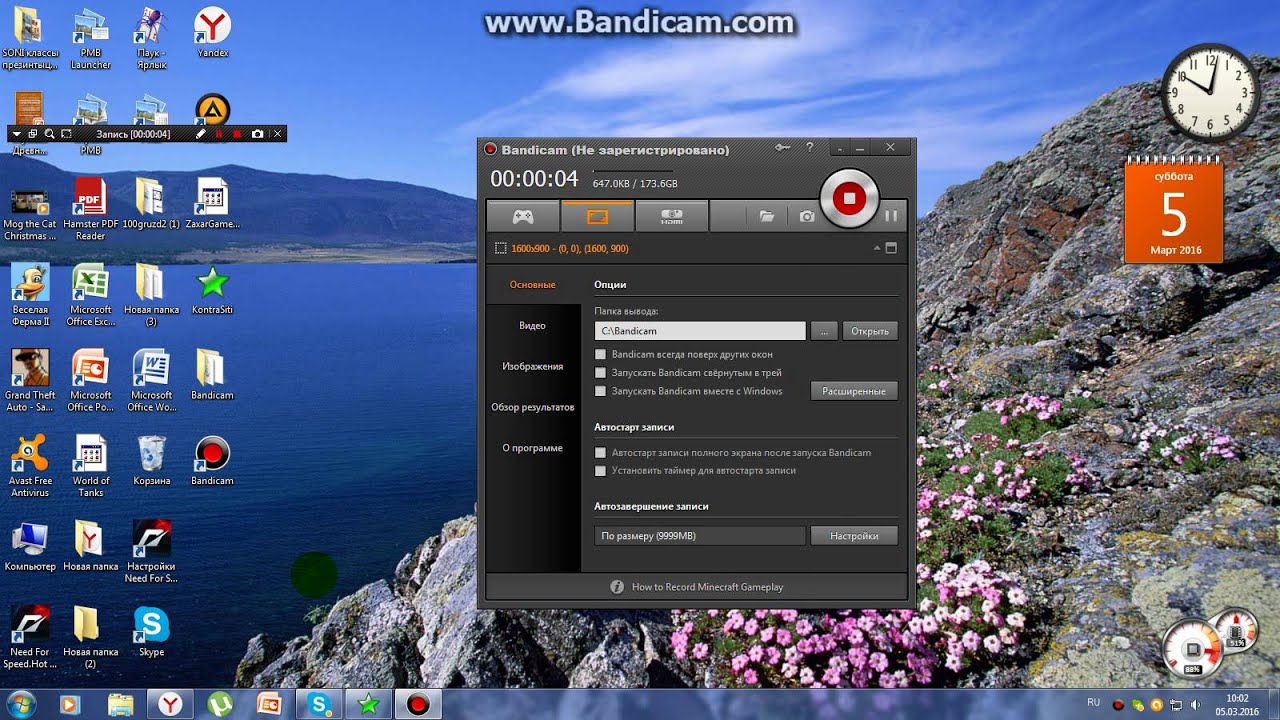Enable Установить таймер для автостарта записи
Viewport: 1280px width, 720px height.
coord(601,470)
